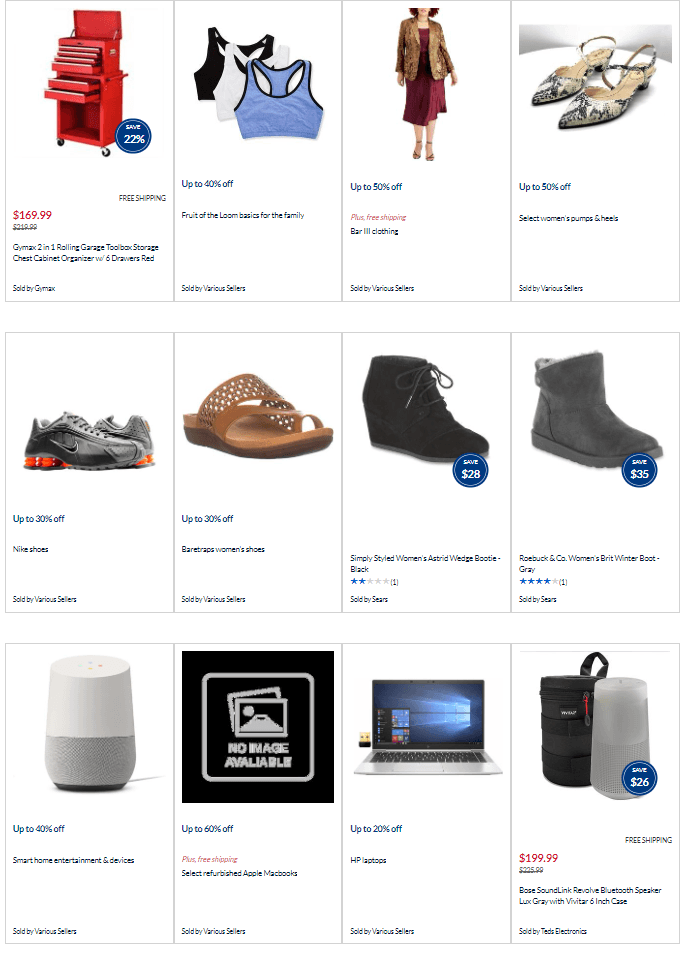Open Simply Styled Astrid Wedge Bootie title

[x=425, y=563]
